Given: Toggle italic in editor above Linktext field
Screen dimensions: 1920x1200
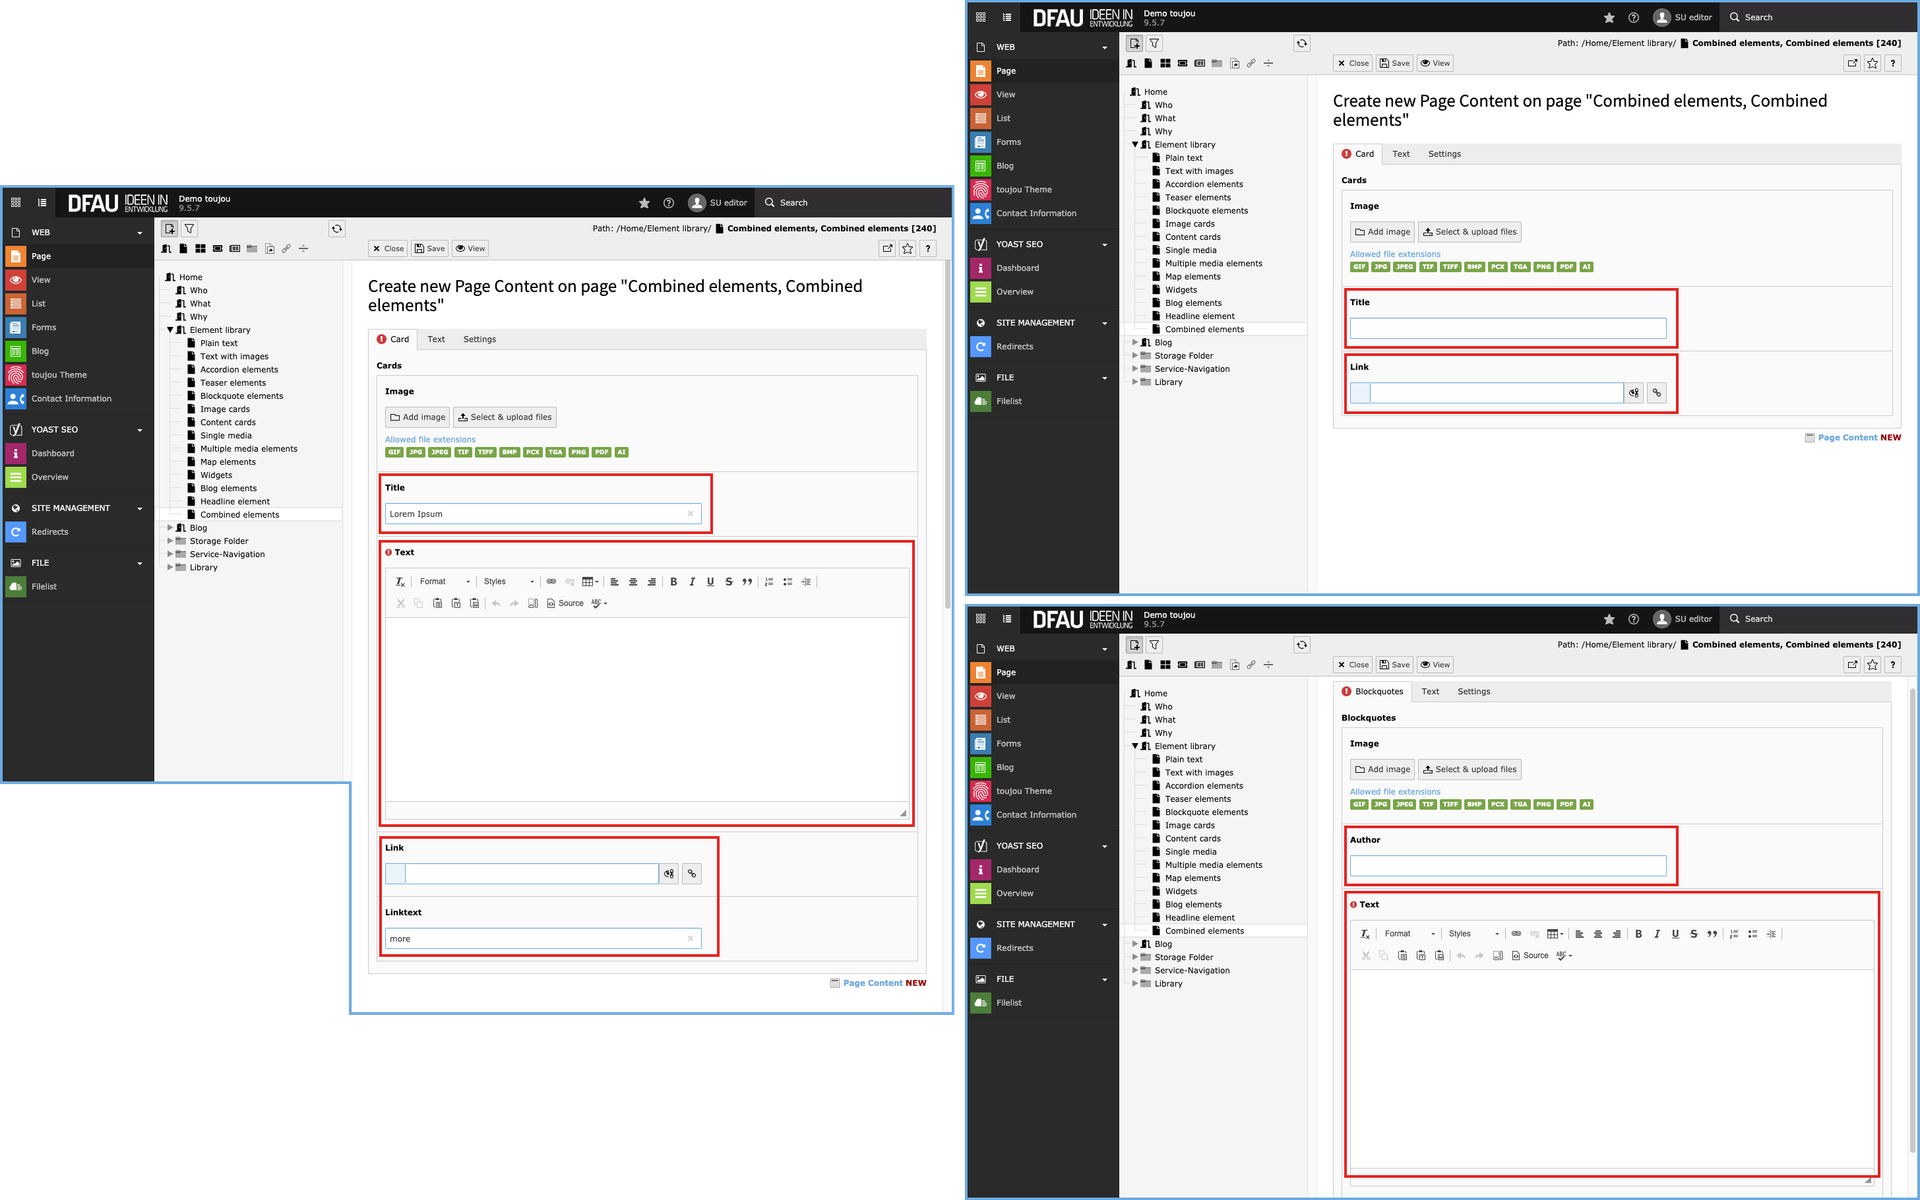Looking at the screenshot, I should point(692,582).
